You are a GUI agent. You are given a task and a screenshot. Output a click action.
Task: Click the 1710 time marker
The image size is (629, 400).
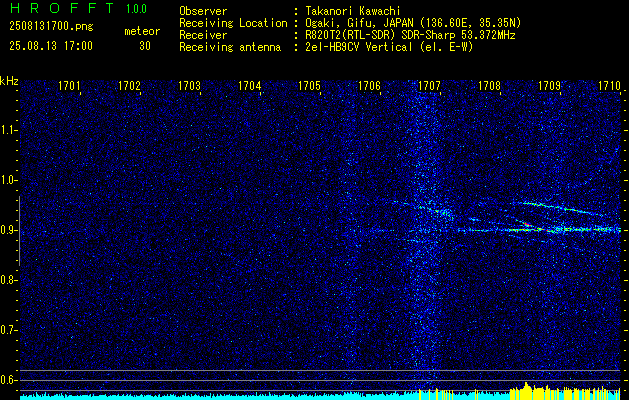tap(609, 85)
